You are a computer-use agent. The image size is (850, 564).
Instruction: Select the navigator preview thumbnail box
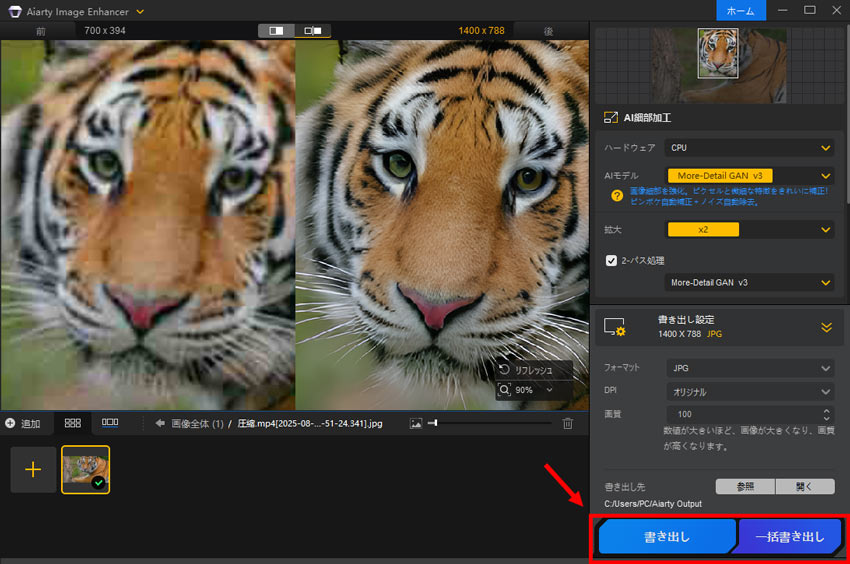(x=718, y=53)
